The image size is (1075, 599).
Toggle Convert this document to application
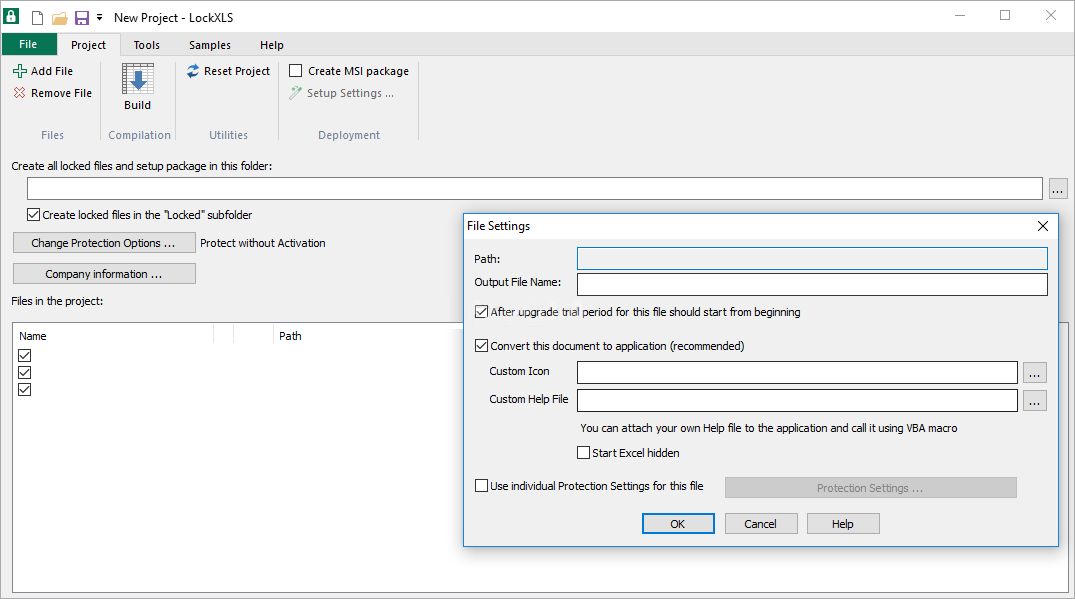[481, 345]
